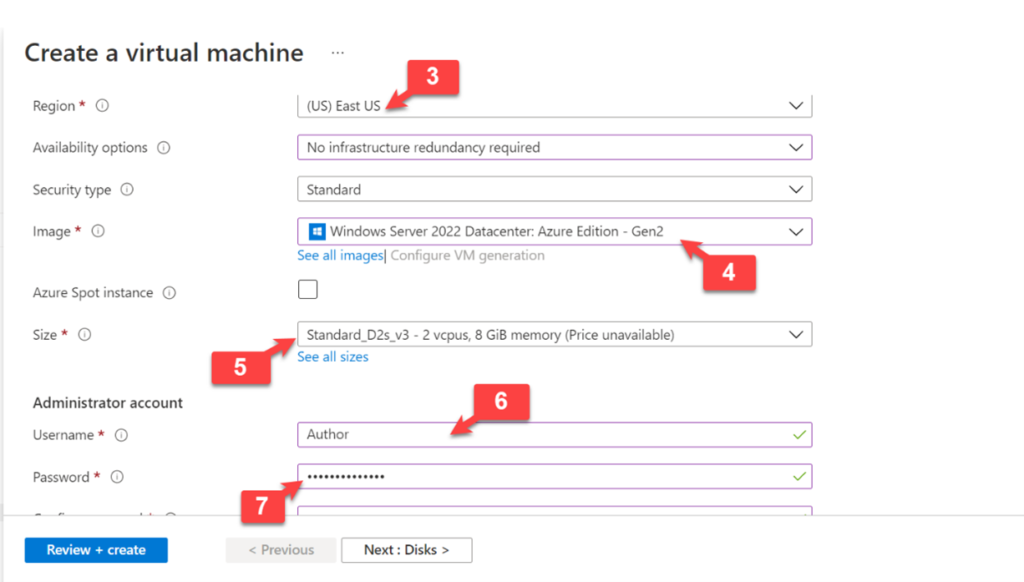Click the Configure VM generation link
Screen dimensions: 1024x582
[x=468, y=255]
